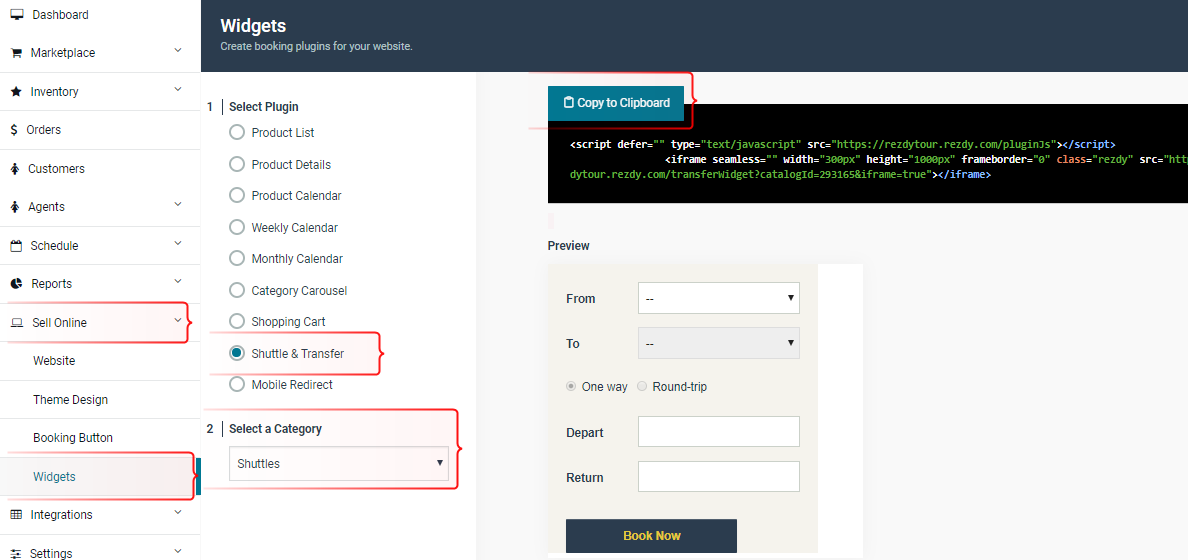1188x560 pixels.
Task: Select the Category Carousel plugin radio
Action: pyautogui.click(x=237, y=290)
